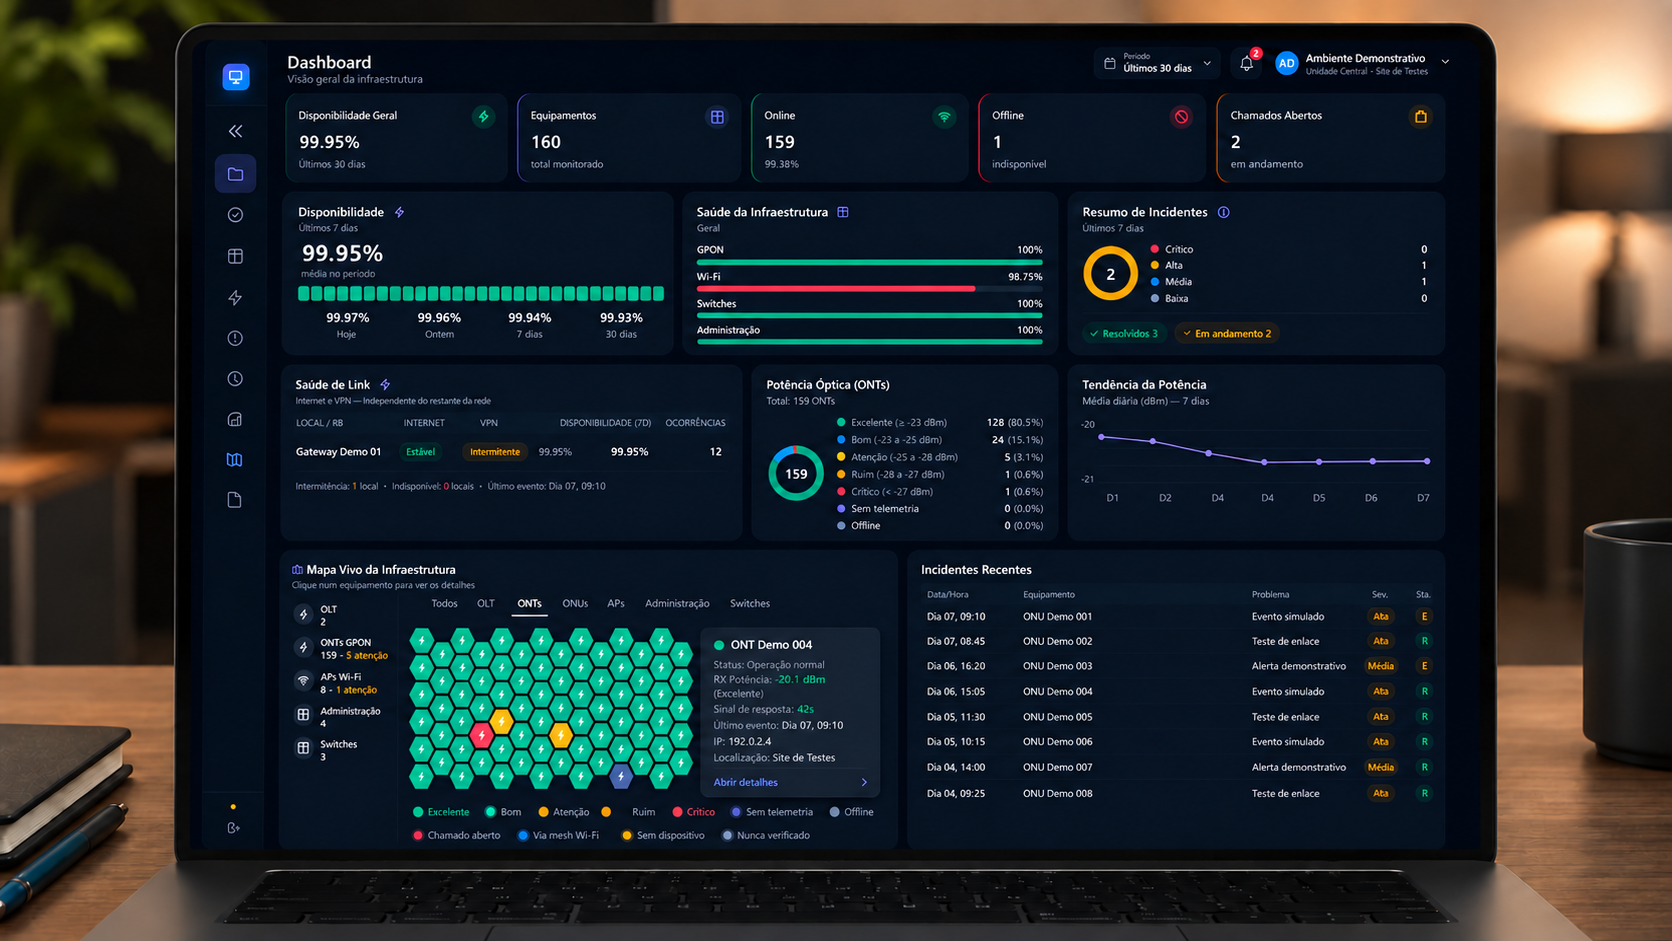This screenshot has width=1672, height=941.
Task: Expand the Ambiente Demonstrativo account menu
Action: point(1445,63)
